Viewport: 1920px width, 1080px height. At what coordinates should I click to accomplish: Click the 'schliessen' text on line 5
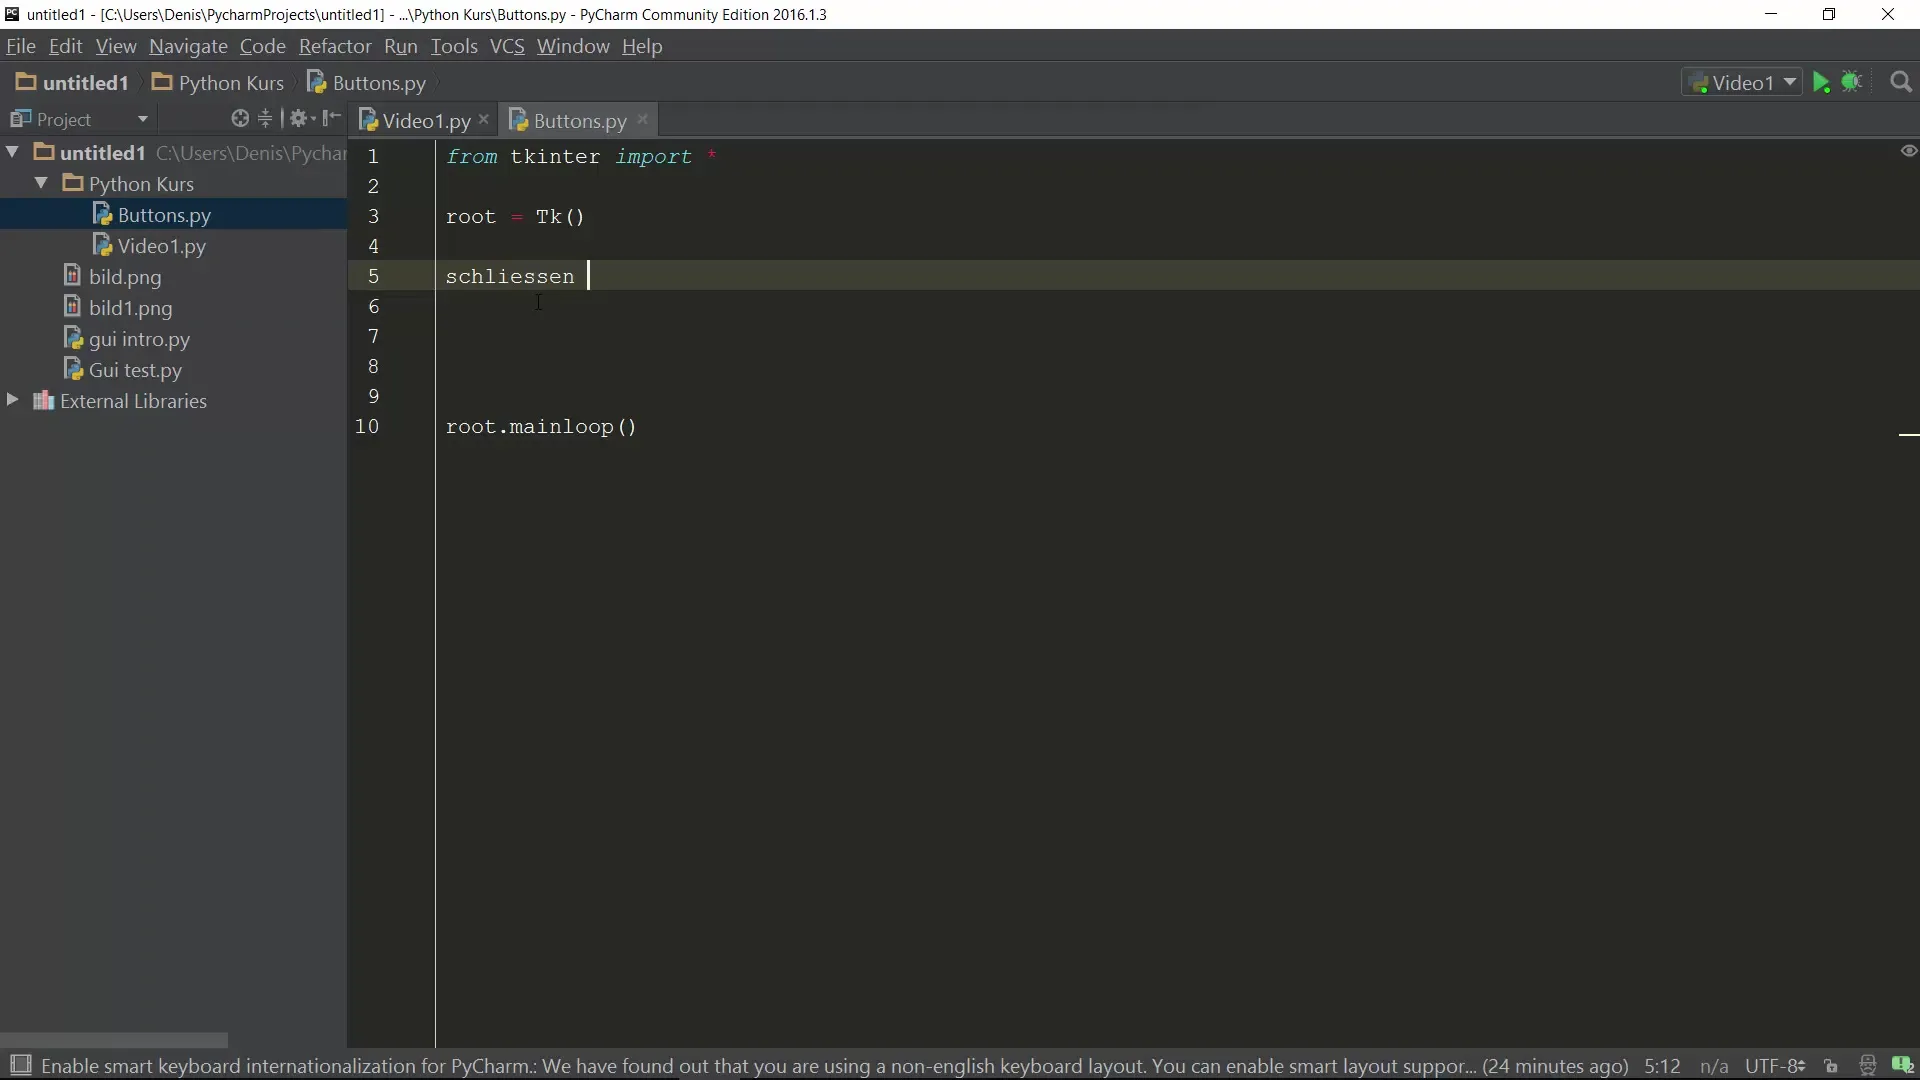pyautogui.click(x=510, y=277)
